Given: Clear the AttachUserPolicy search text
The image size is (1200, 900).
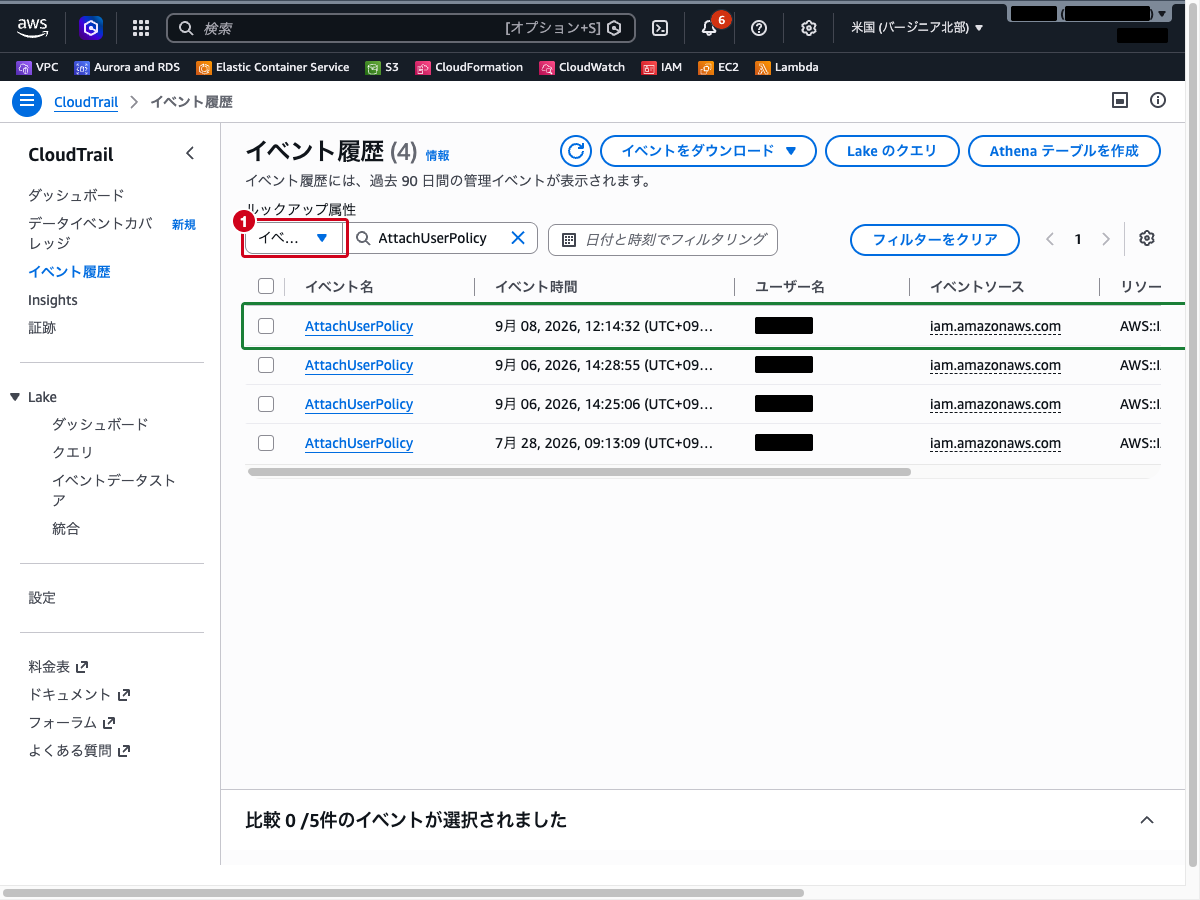Looking at the screenshot, I should 518,238.
